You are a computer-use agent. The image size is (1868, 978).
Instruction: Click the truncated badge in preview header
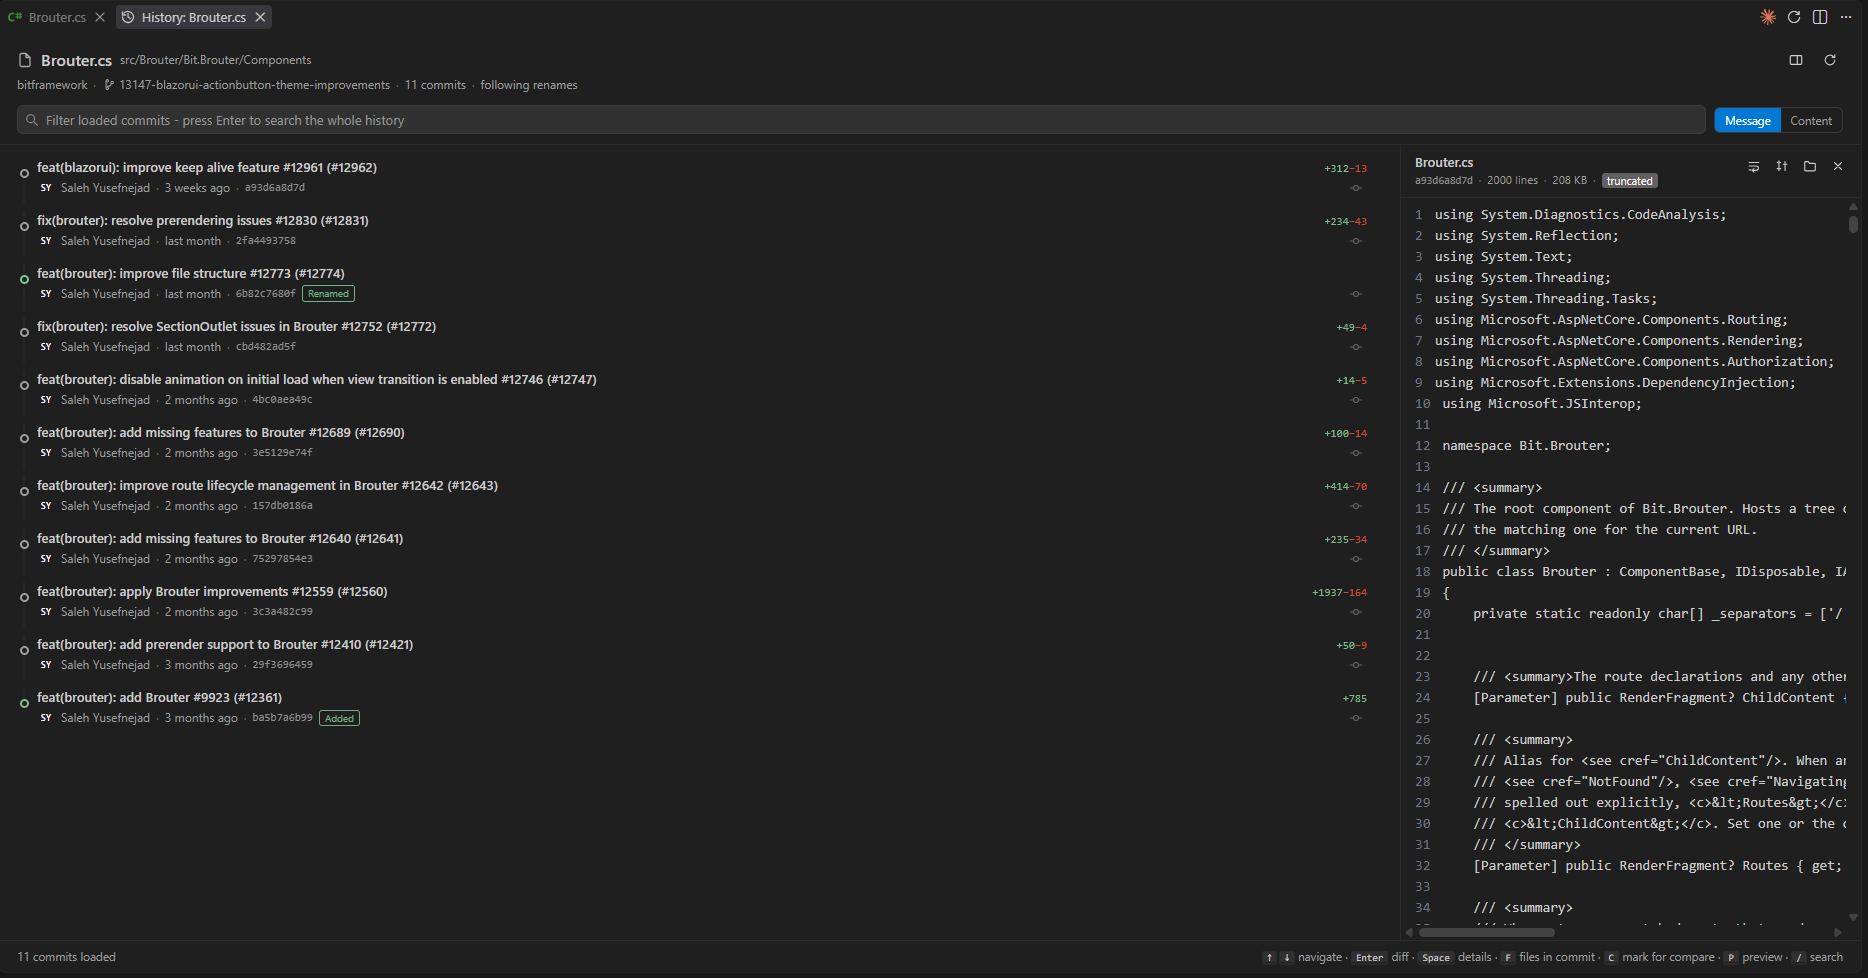[1630, 181]
